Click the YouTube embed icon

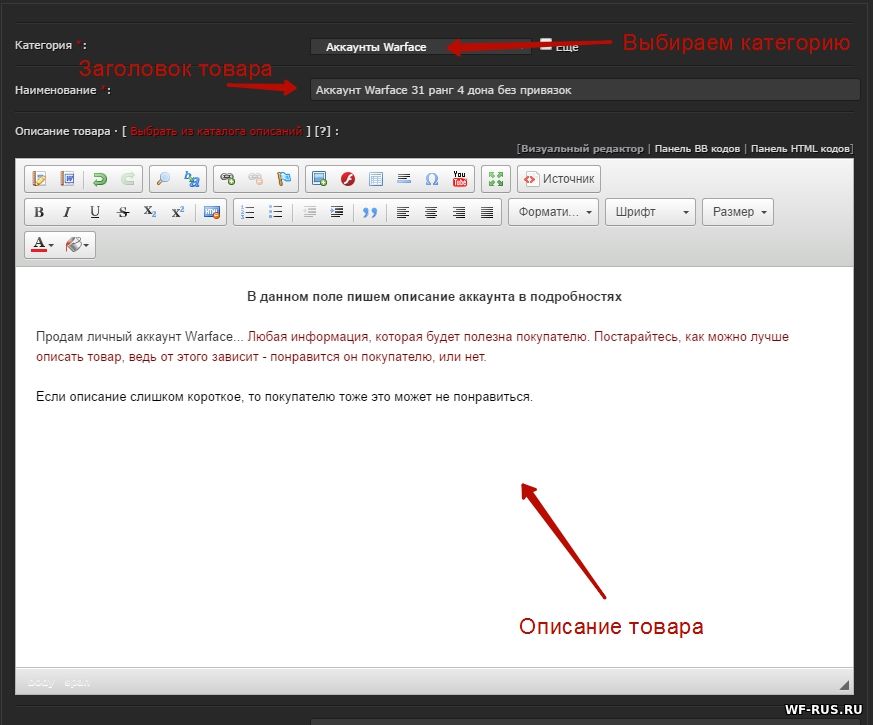click(x=459, y=179)
